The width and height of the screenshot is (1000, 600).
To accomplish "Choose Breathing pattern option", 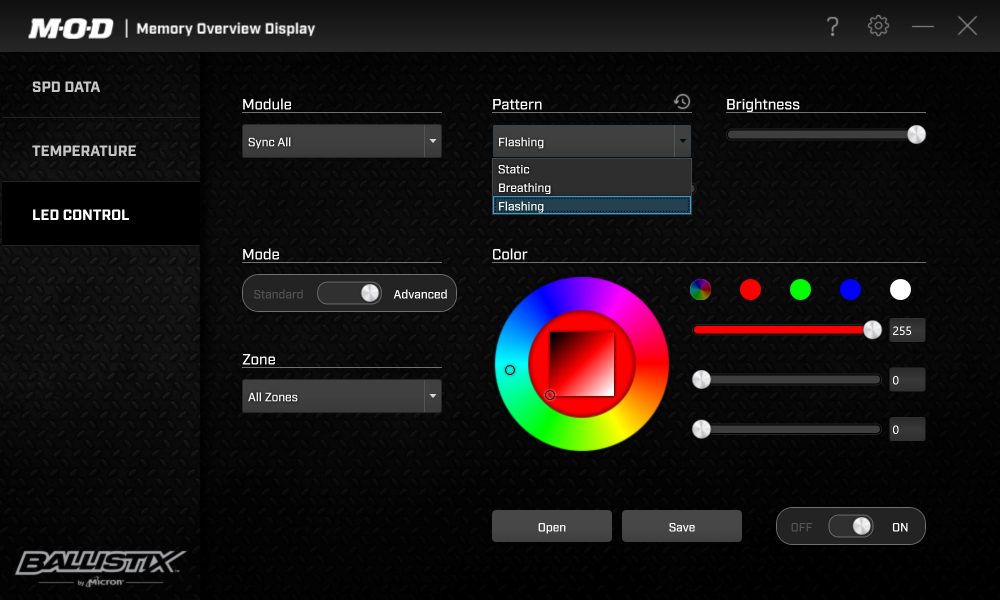I will tap(591, 187).
